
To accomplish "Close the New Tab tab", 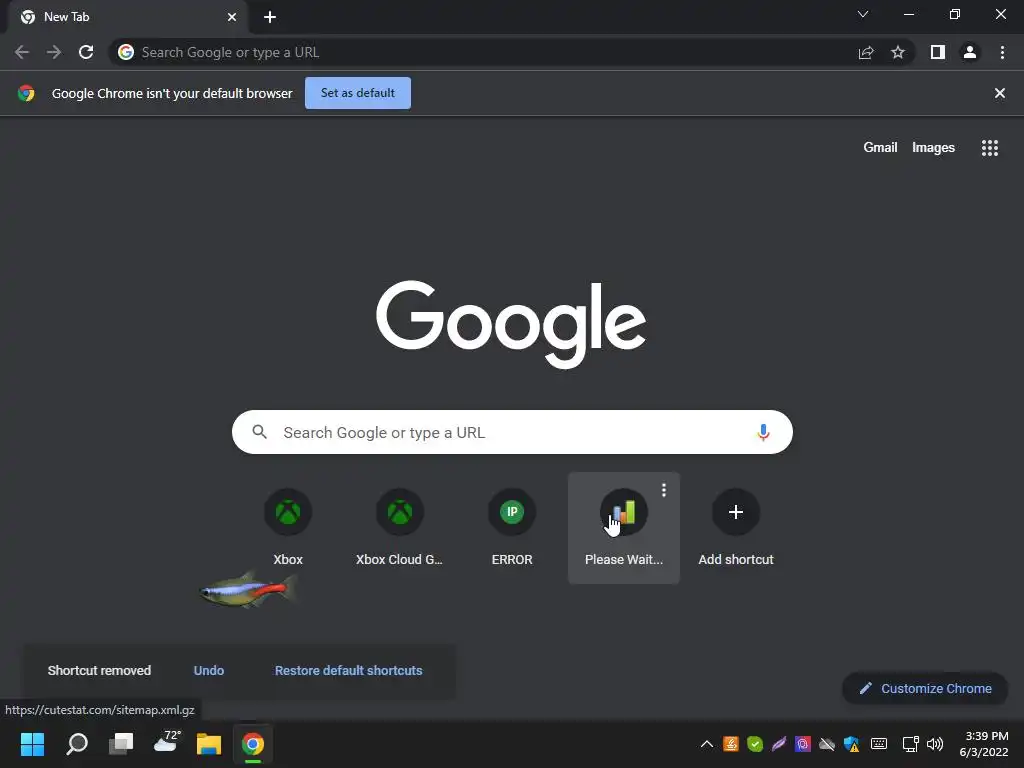I will (x=232, y=17).
